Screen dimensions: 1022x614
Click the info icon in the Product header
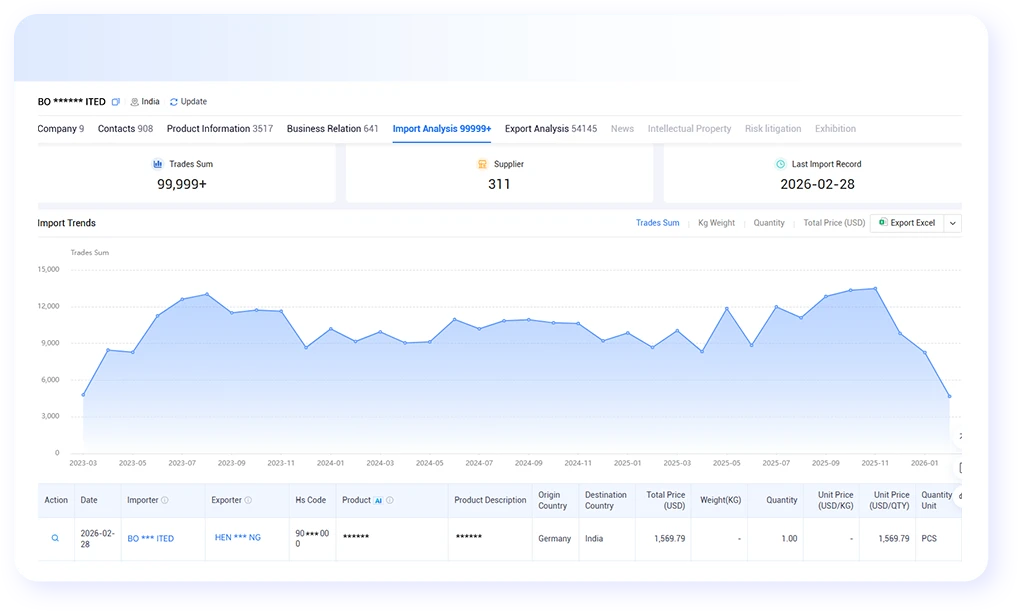click(390, 500)
